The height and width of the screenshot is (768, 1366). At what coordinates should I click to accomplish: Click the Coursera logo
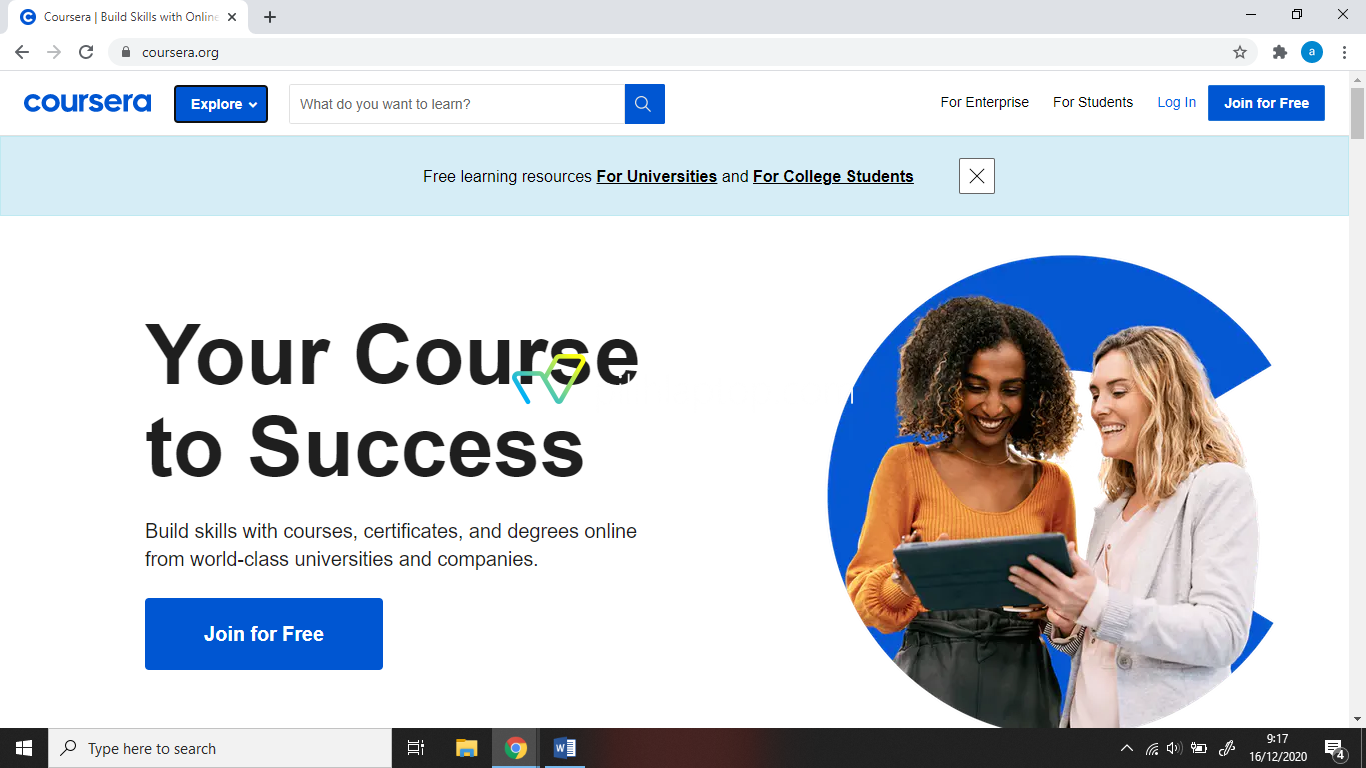pyautogui.click(x=87, y=103)
